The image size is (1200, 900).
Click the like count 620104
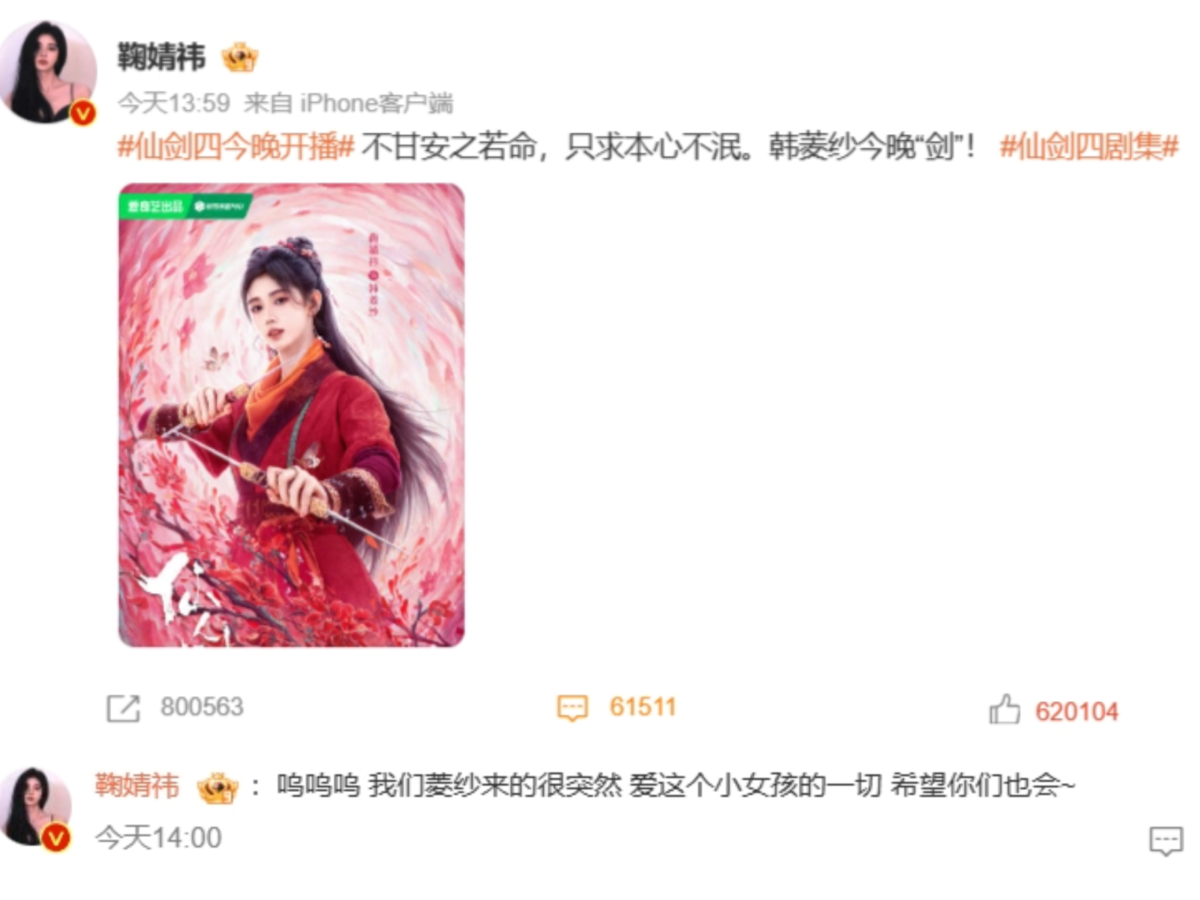pyautogui.click(x=1077, y=712)
